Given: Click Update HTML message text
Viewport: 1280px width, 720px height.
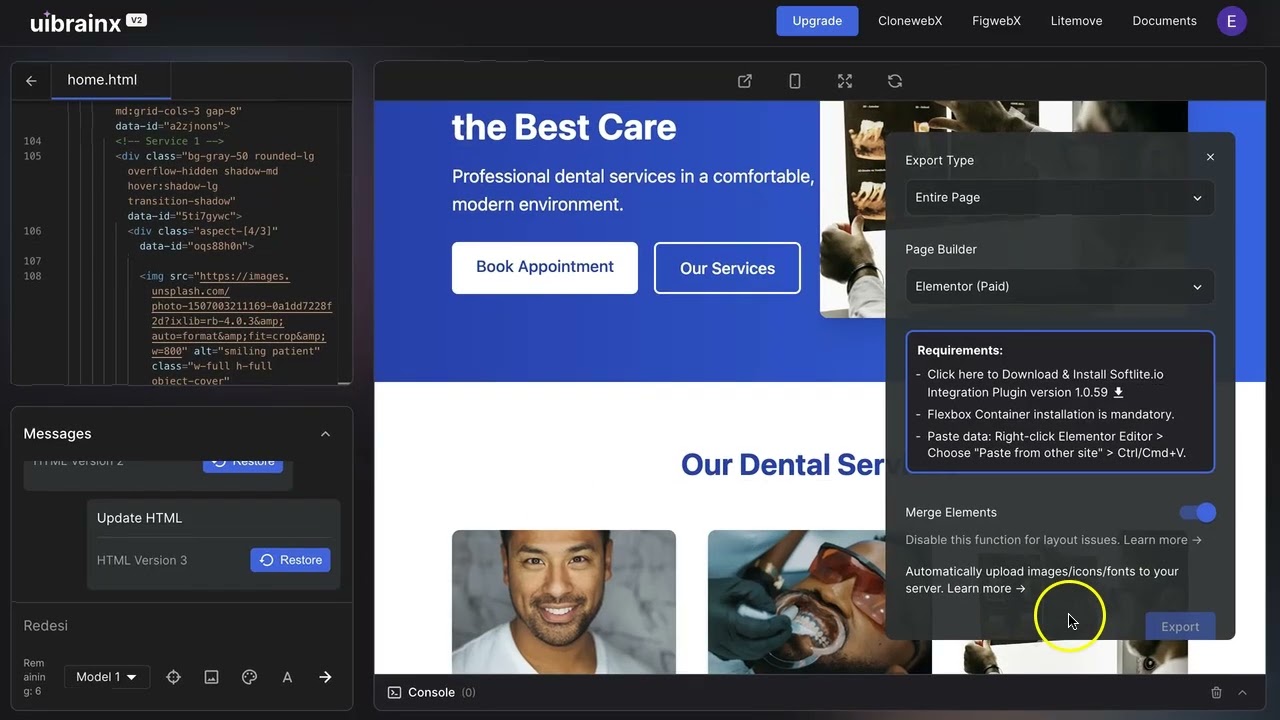Looking at the screenshot, I should [x=139, y=518].
